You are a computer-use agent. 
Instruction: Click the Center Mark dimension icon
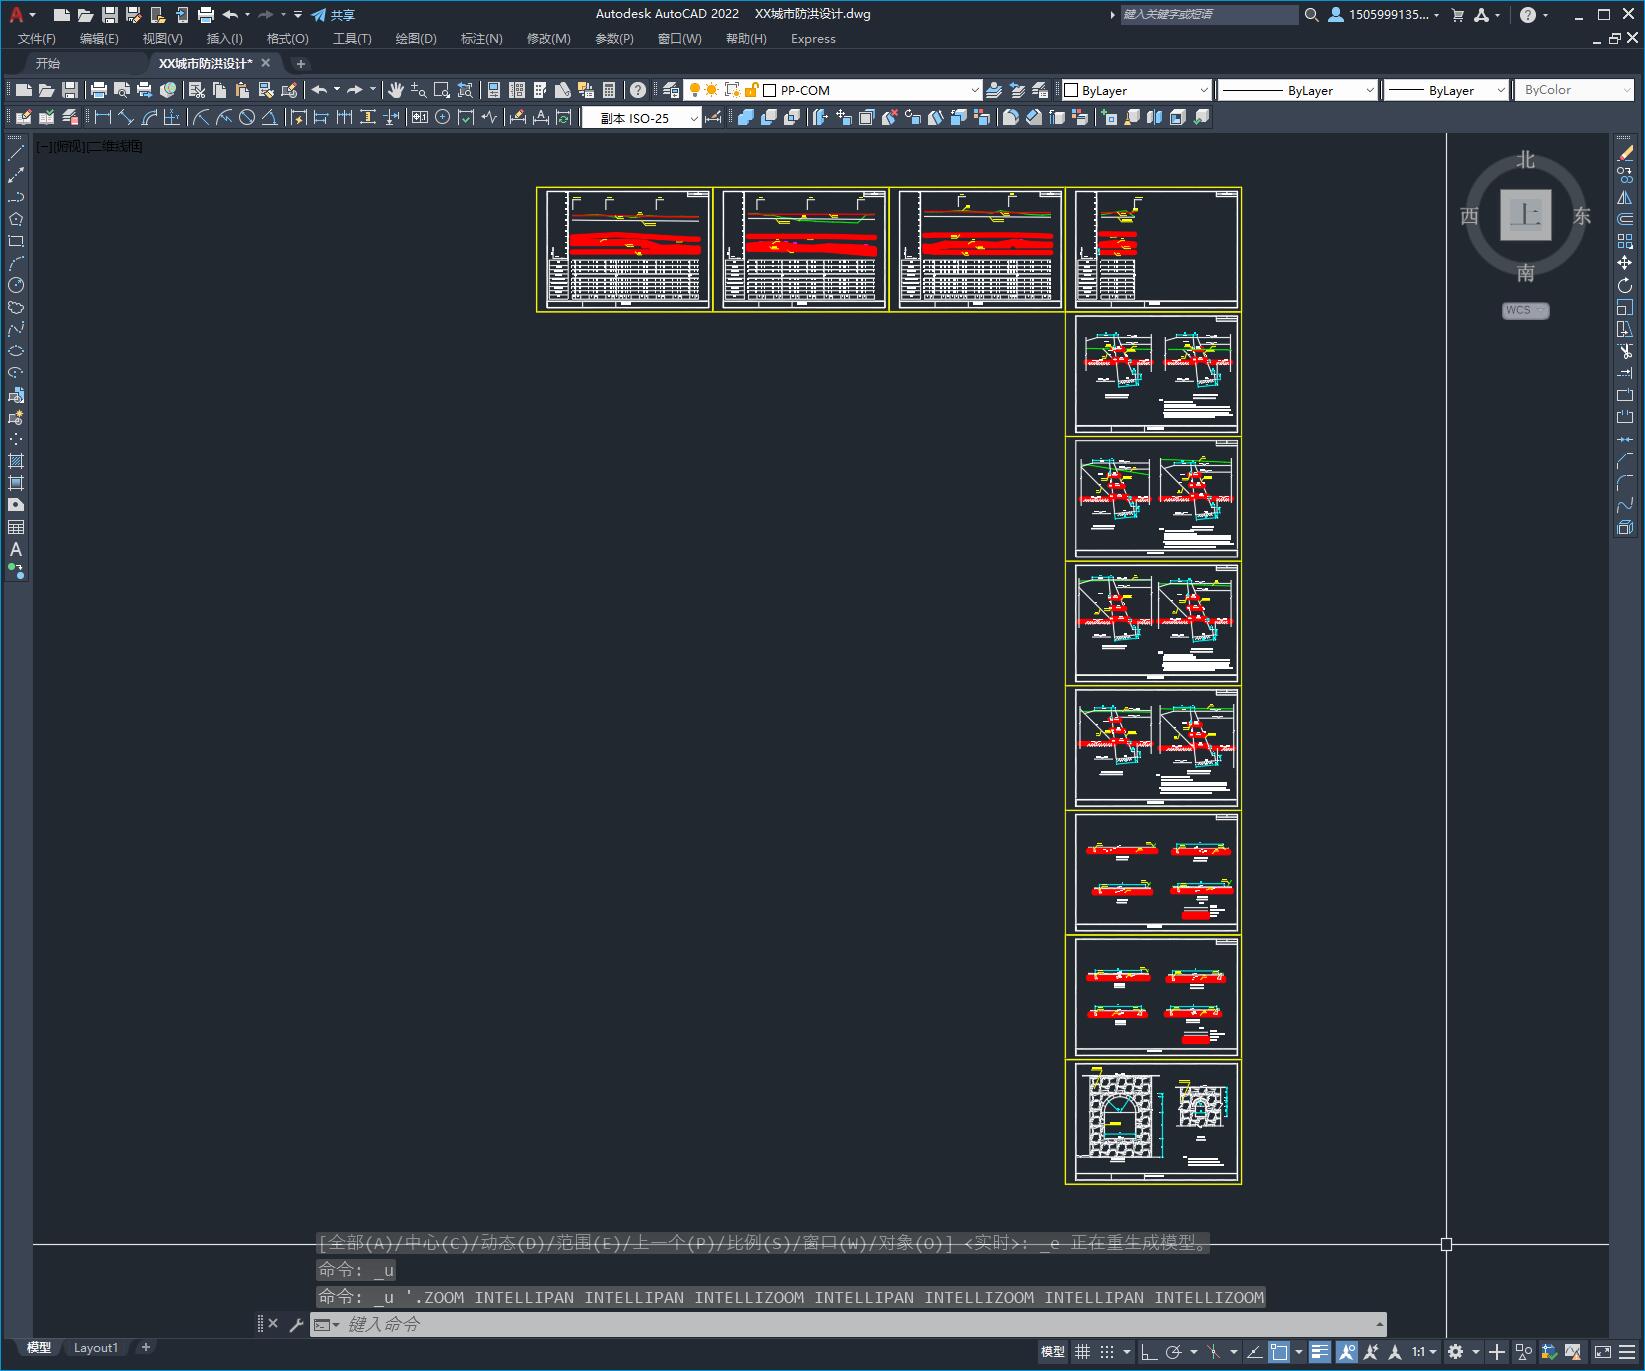coord(443,117)
